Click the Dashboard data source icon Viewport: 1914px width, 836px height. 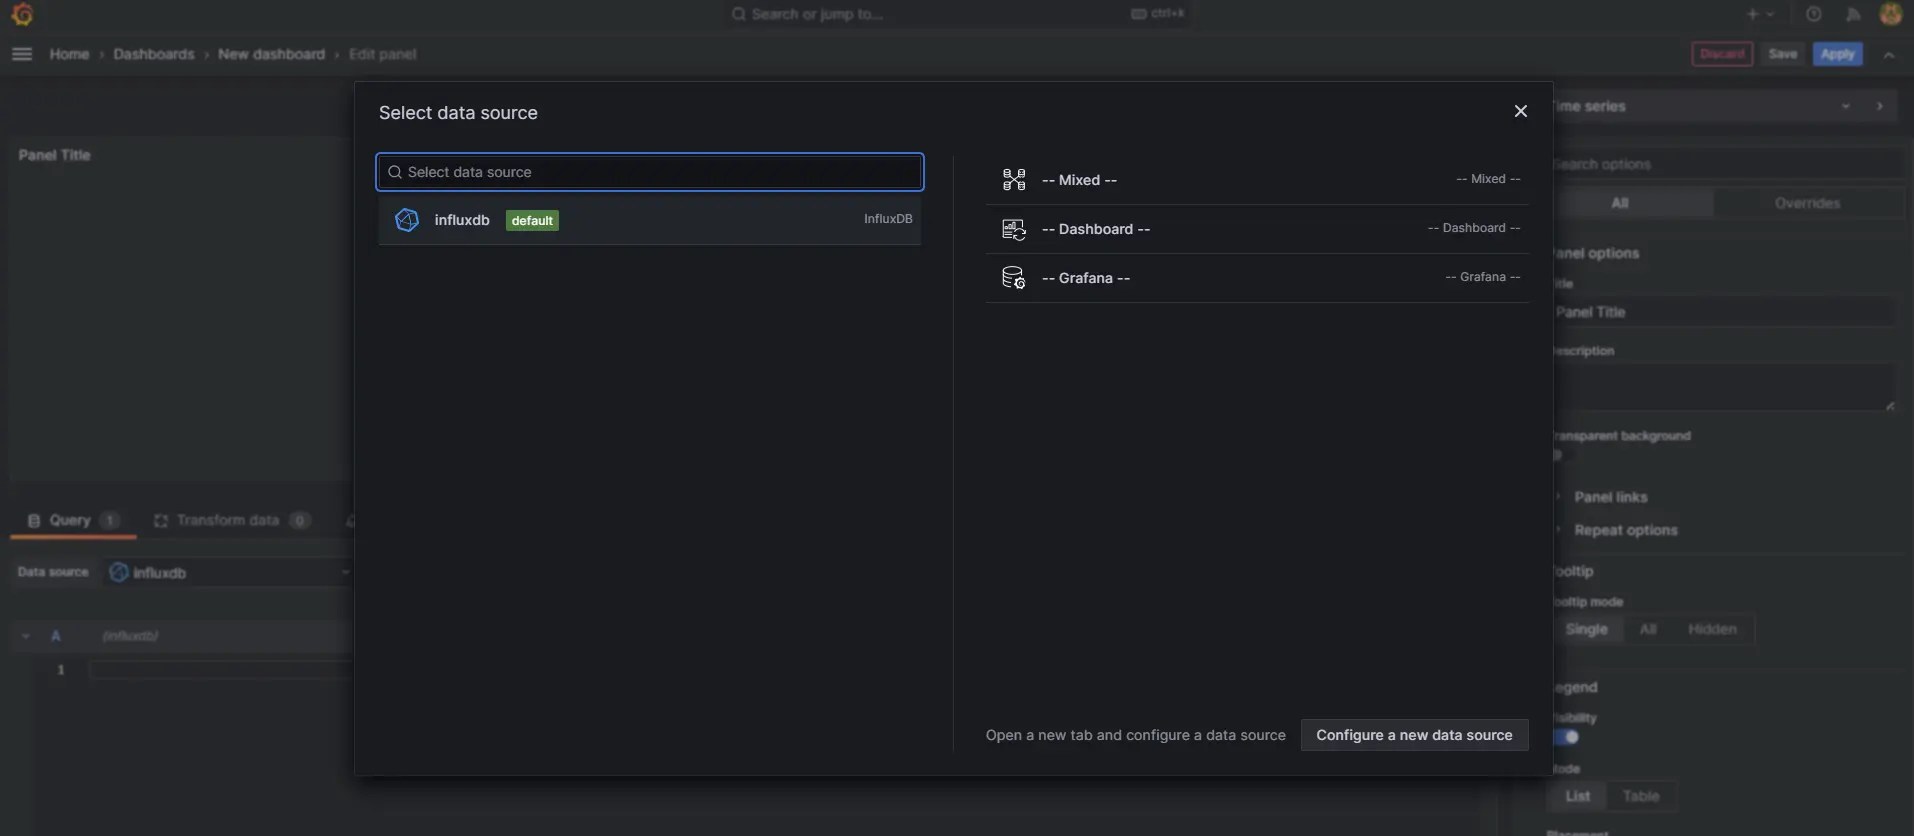[1014, 229]
